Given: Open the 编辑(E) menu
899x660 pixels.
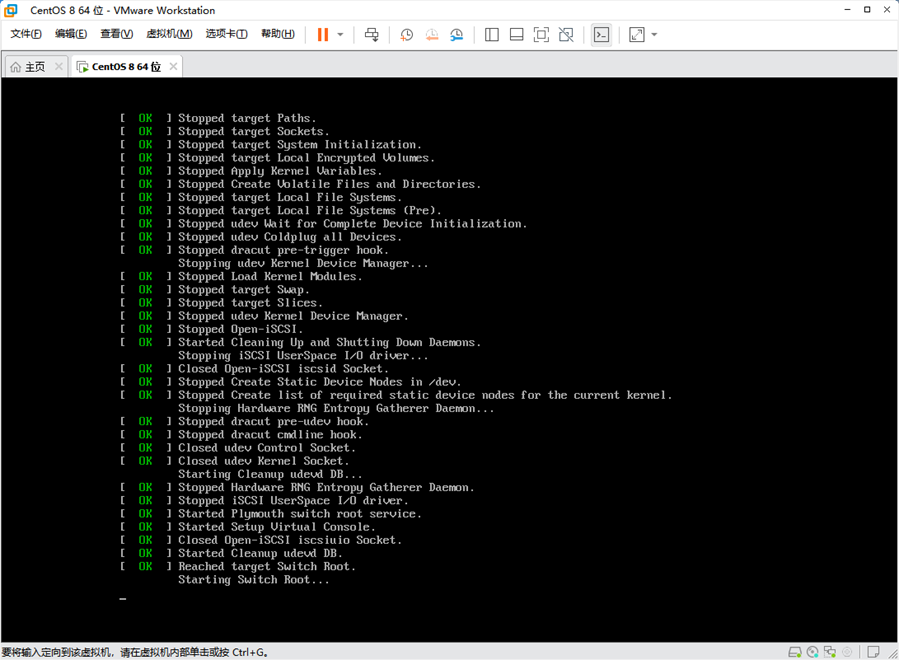Looking at the screenshot, I should (x=71, y=34).
